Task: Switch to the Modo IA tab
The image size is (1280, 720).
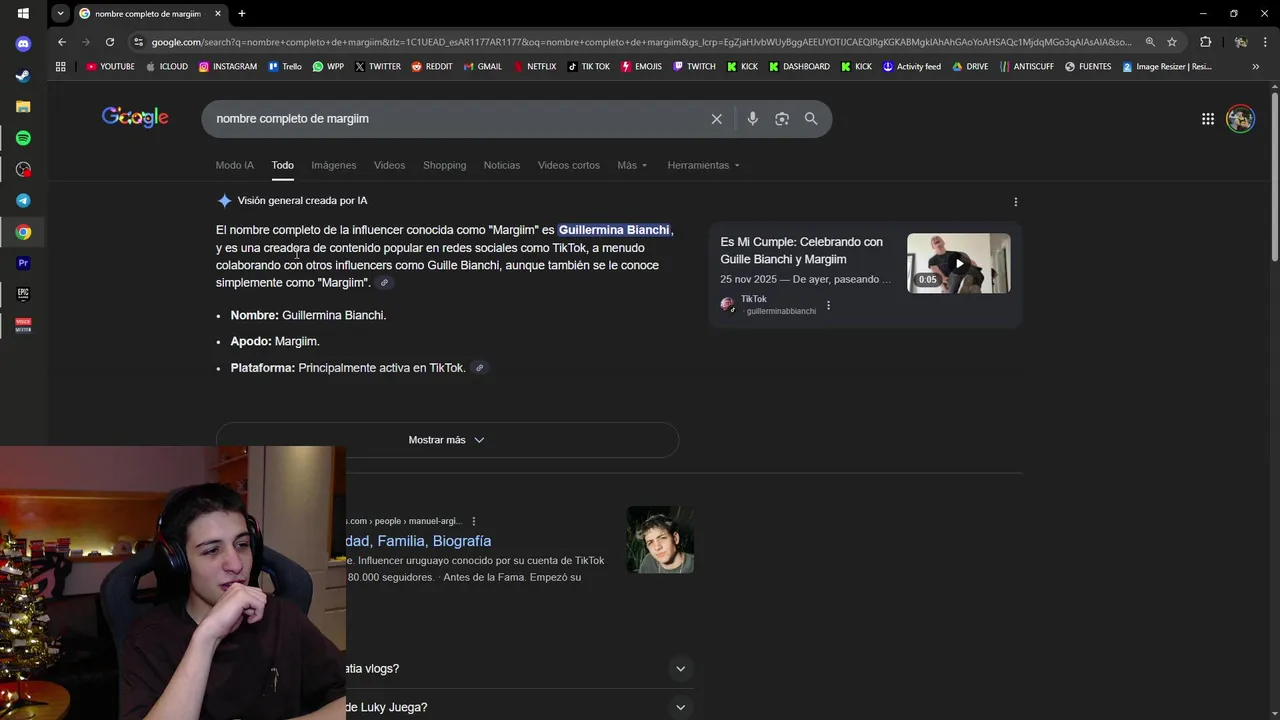Action: 235,165
